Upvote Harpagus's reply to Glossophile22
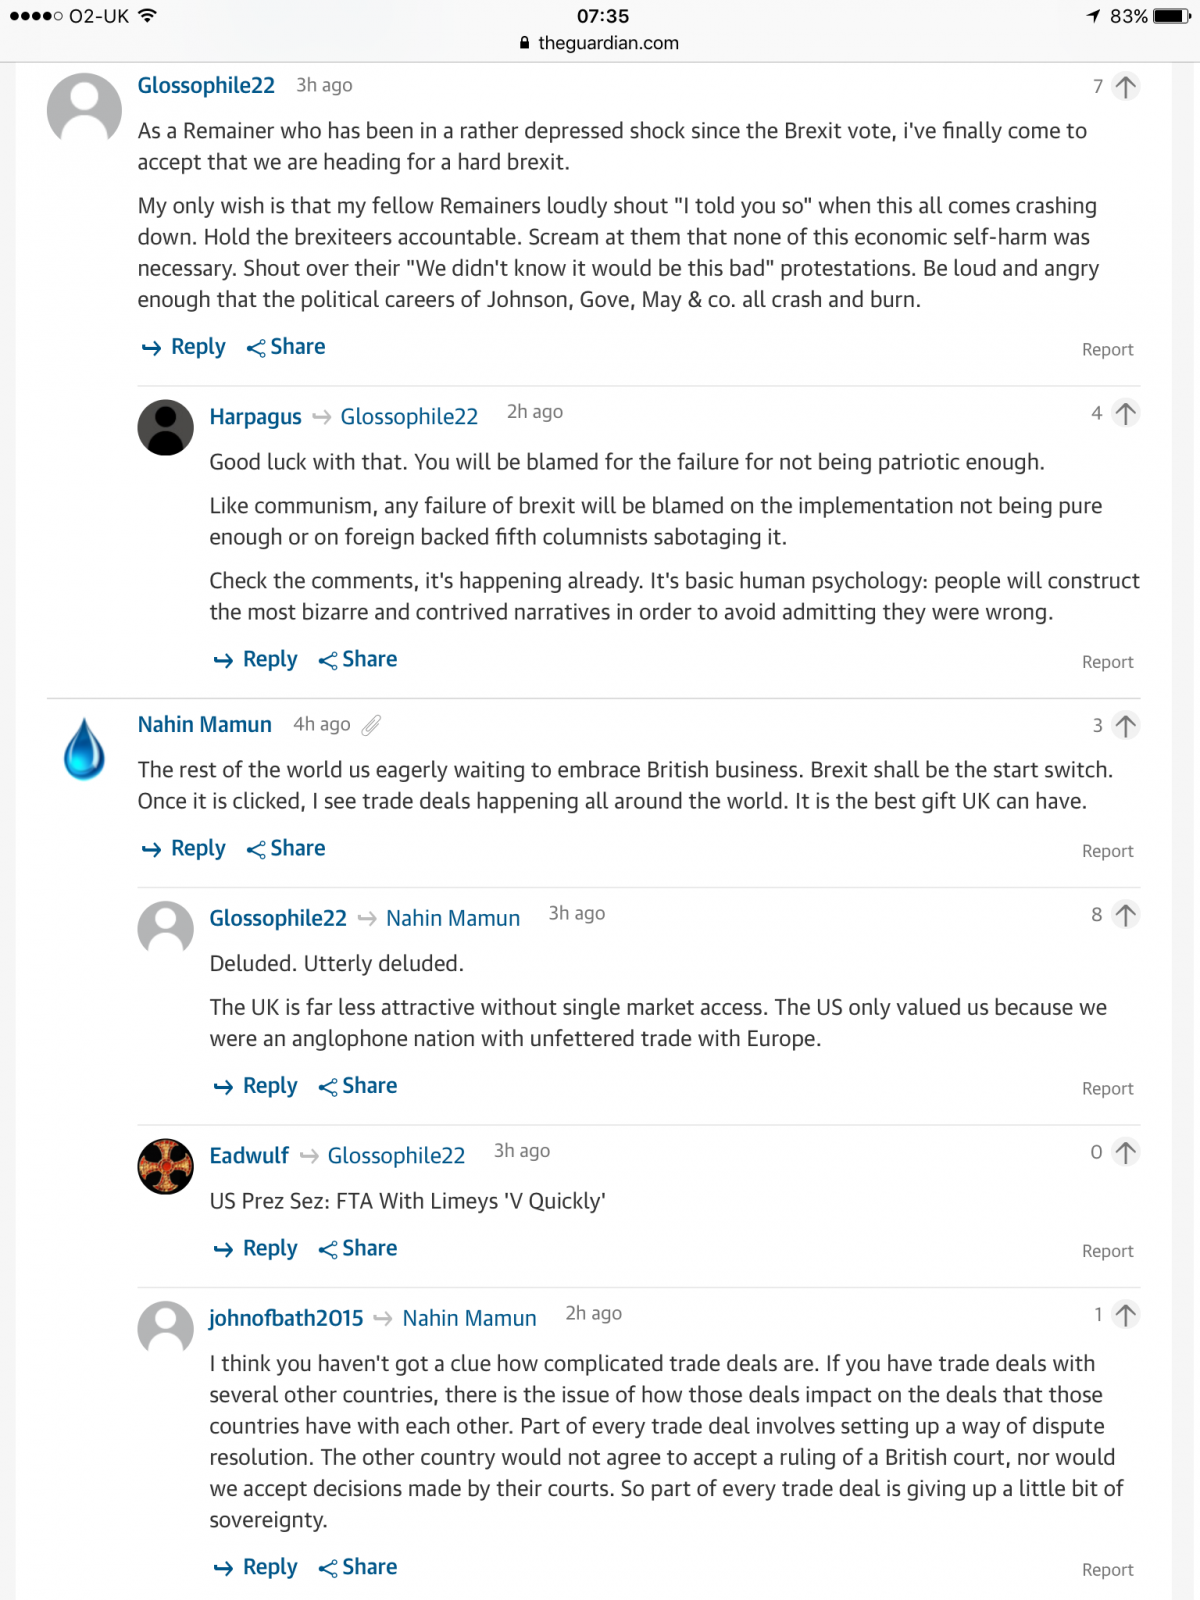1200x1600 pixels. [x=1125, y=413]
